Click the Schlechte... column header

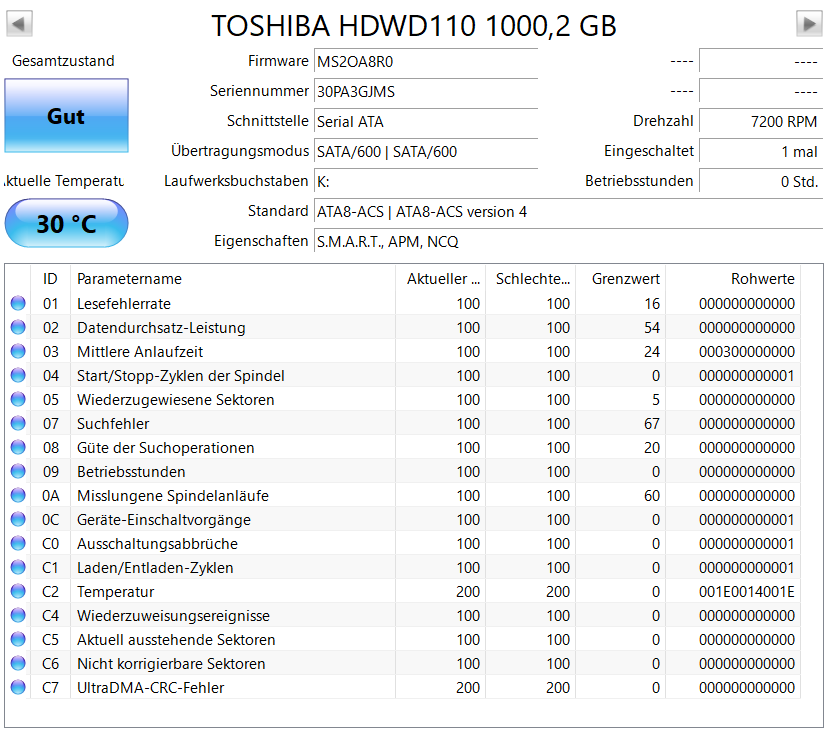coord(531,278)
